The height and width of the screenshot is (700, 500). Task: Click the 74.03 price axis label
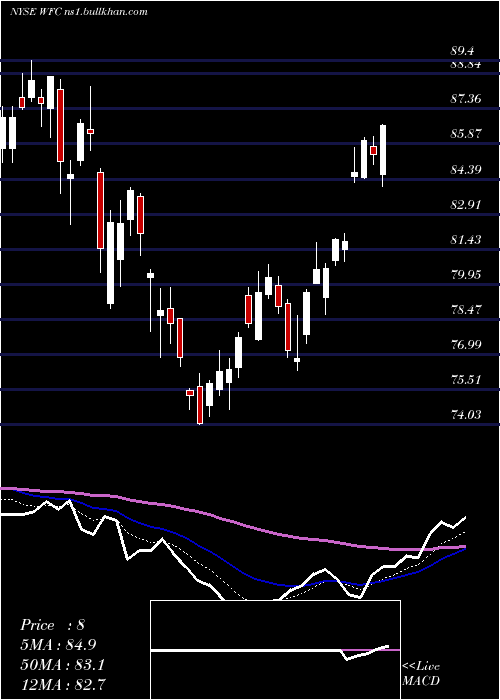pyautogui.click(x=466, y=415)
